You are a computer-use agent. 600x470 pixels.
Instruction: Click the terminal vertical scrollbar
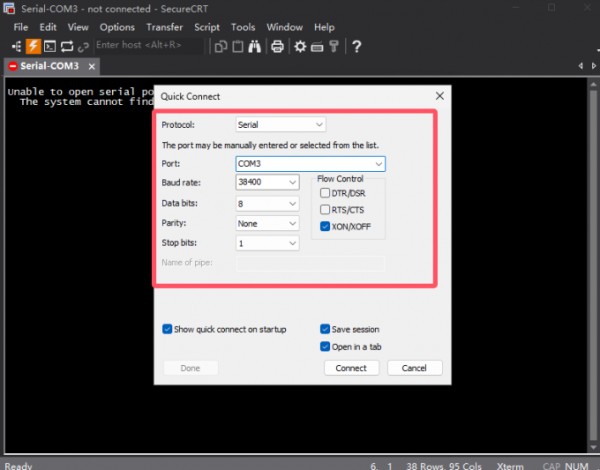pyautogui.click(x=593, y=264)
